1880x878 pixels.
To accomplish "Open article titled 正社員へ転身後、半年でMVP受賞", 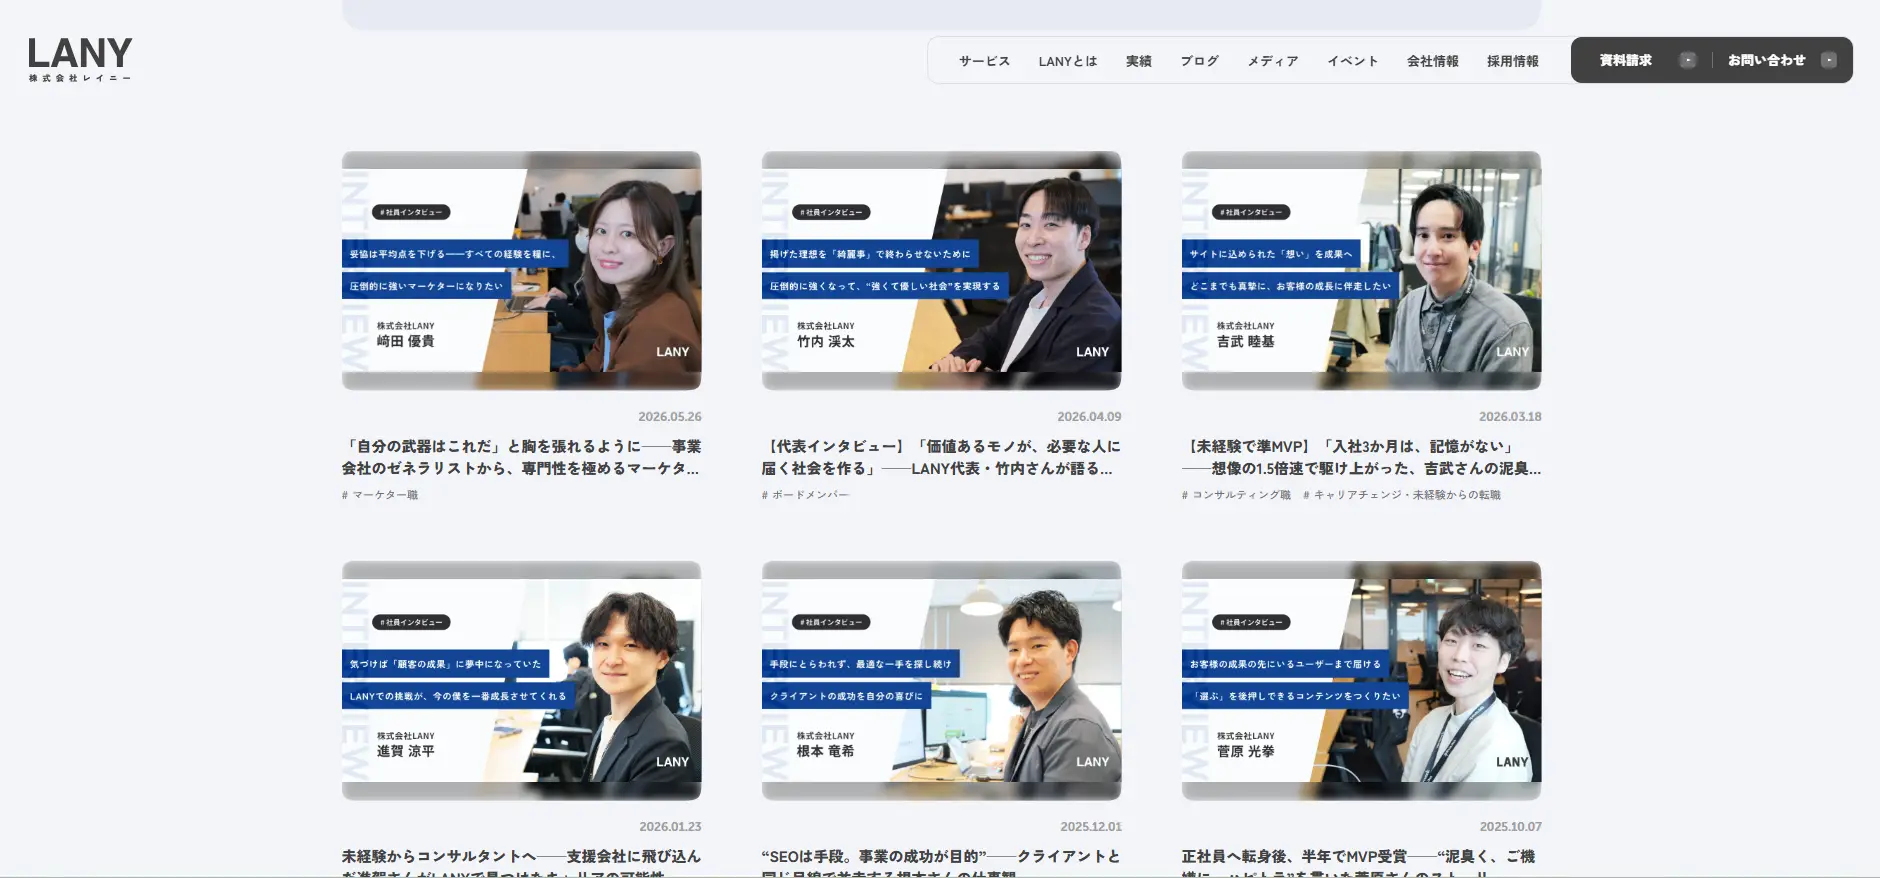I will point(1361,862).
